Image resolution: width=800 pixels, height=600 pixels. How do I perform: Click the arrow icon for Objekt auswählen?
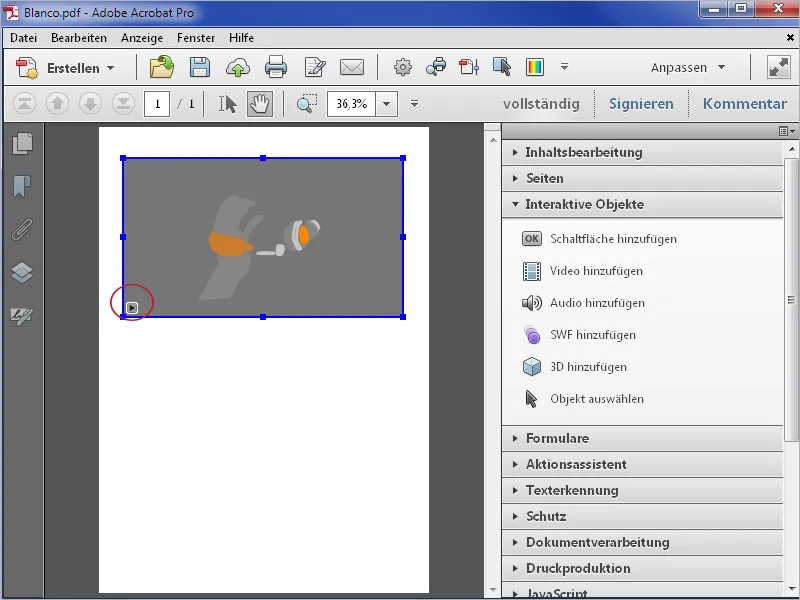[x=531, y=399]
